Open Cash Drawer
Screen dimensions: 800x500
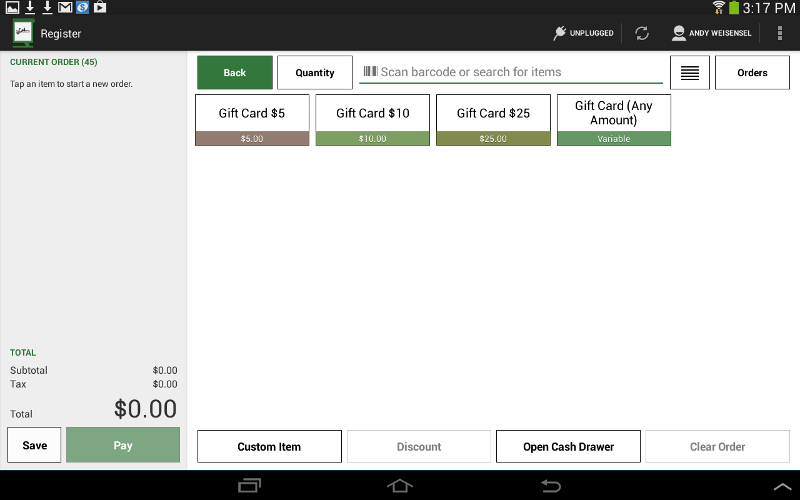568,447
